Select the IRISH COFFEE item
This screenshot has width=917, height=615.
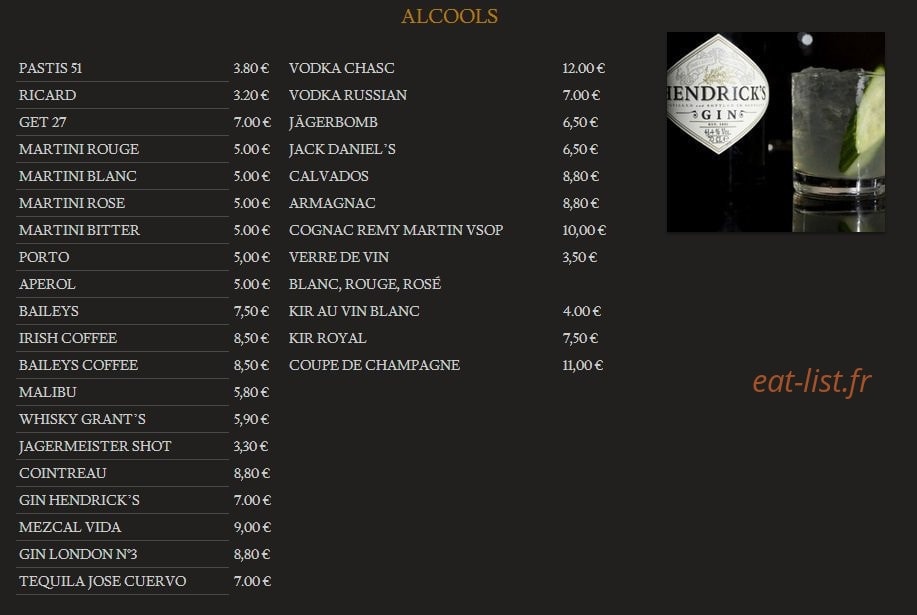pos(68,338)
